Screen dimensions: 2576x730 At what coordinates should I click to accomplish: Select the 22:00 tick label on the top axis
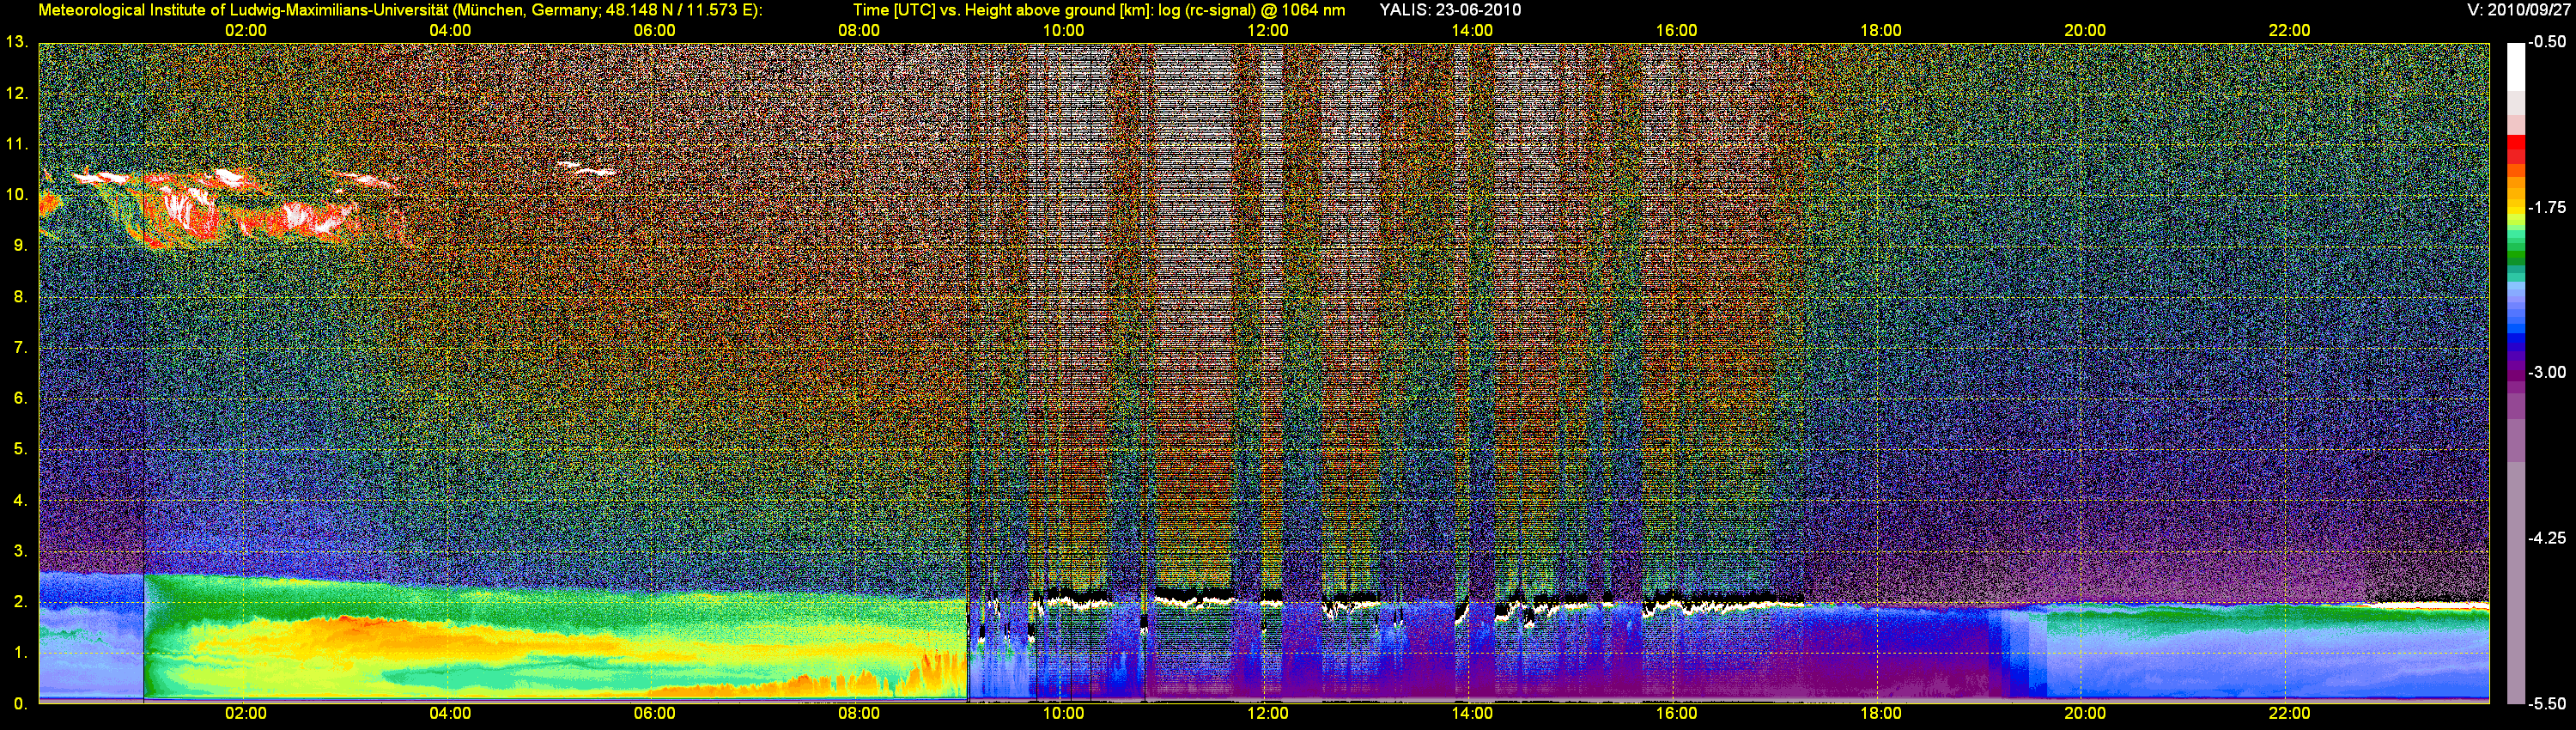point(2289,30)
